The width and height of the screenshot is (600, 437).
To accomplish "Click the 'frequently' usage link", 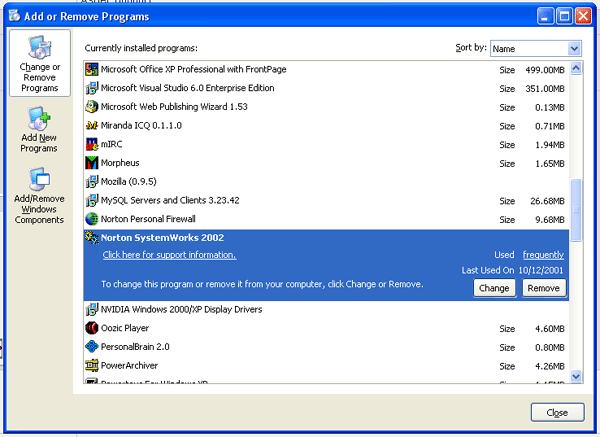I will pos(543,255).
